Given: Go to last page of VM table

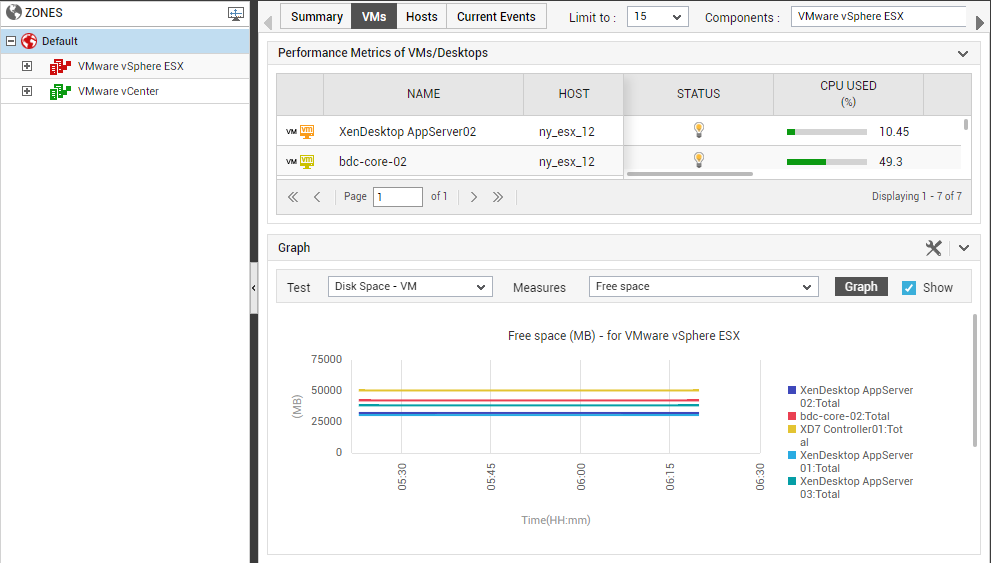Looking at the screenshot, I should click(x=498, y=197).
